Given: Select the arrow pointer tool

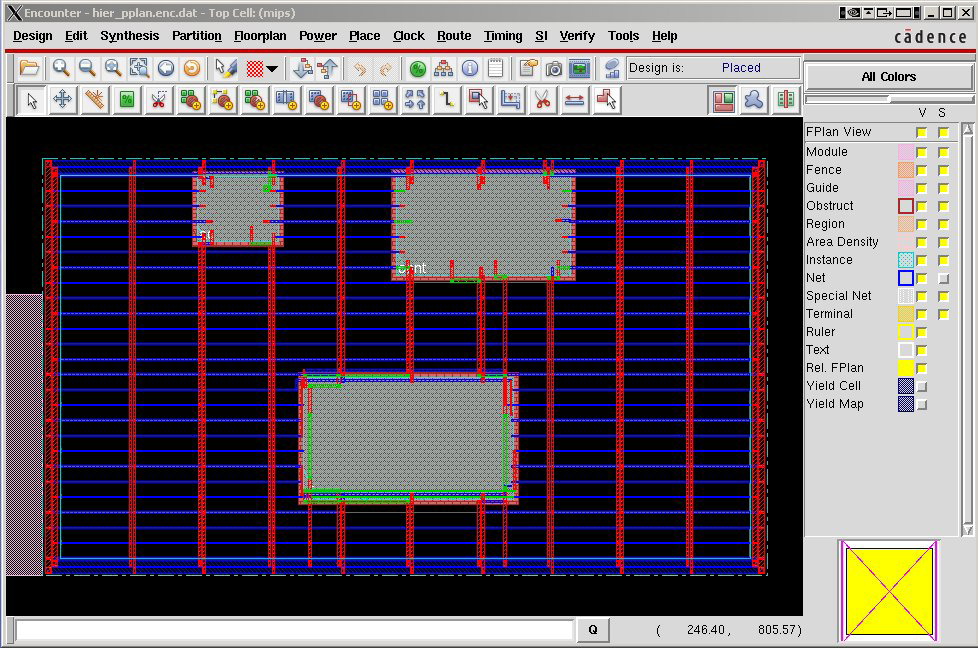Looking at the screenshot, I should (x=31, y=100).
